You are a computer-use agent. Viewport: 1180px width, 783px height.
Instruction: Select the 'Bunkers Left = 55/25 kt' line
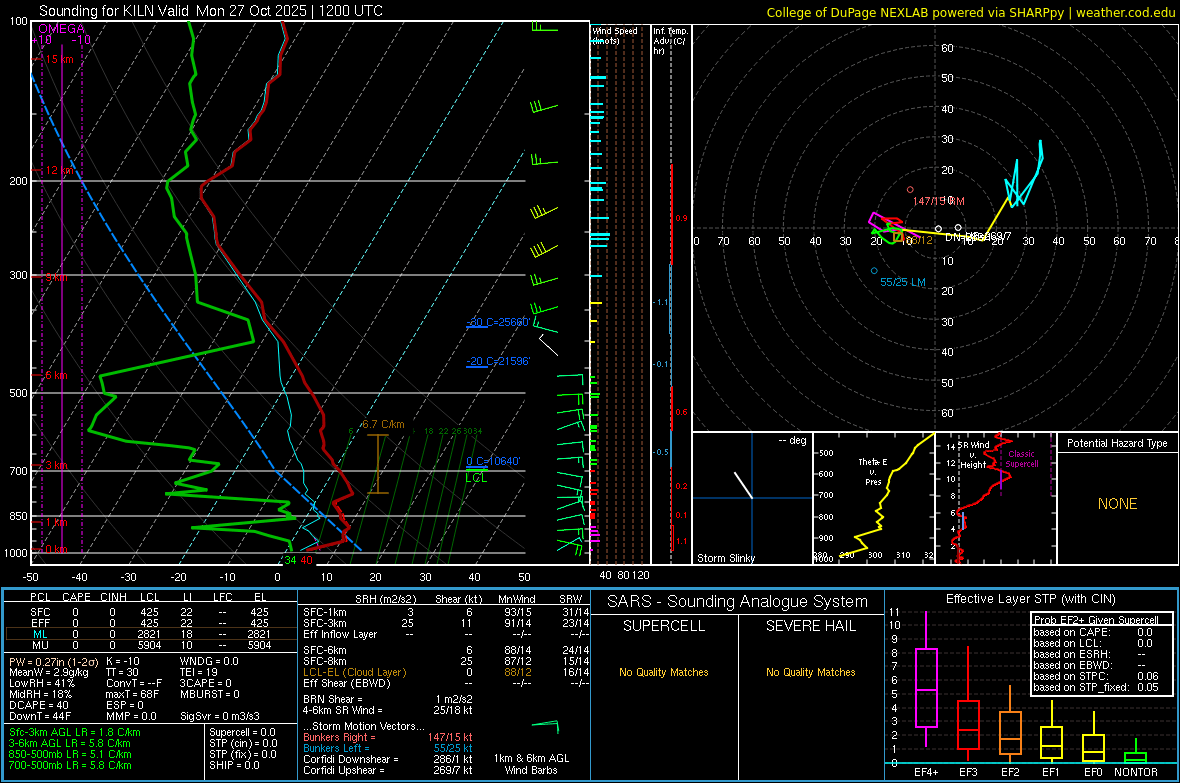(388, 748)
